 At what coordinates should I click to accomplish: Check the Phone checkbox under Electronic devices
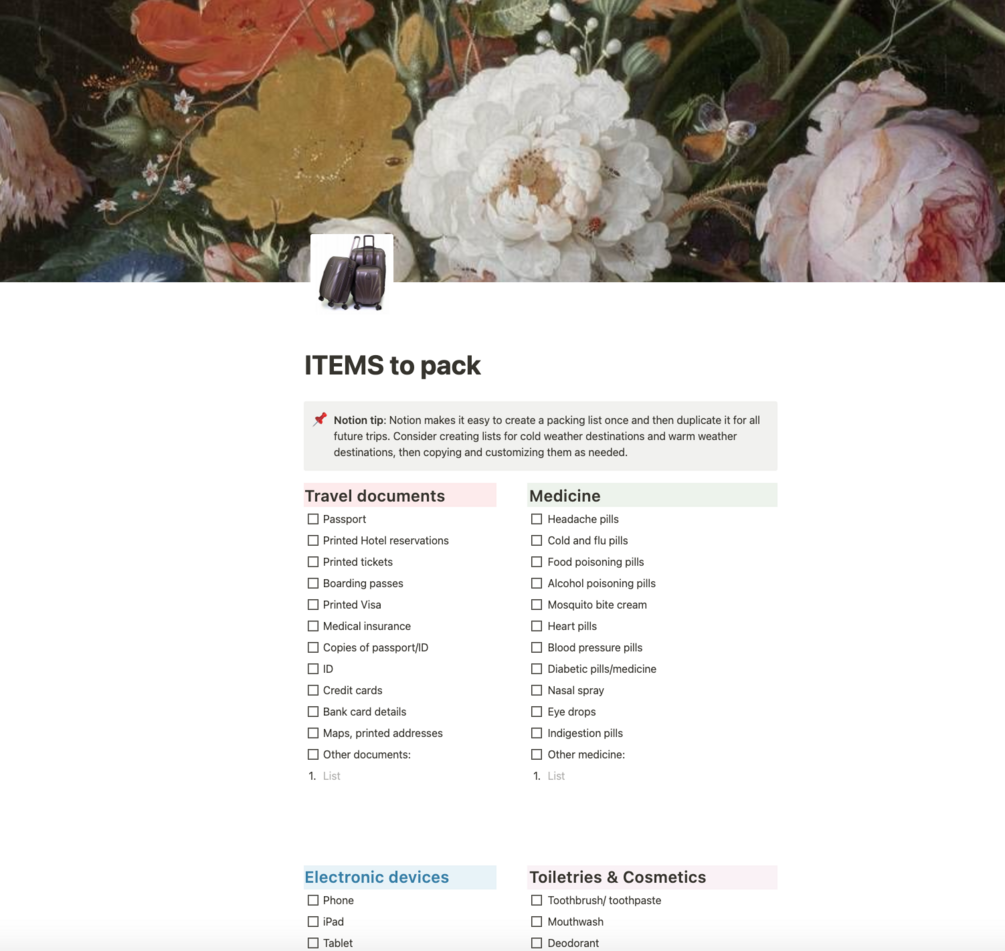[313, 900]
